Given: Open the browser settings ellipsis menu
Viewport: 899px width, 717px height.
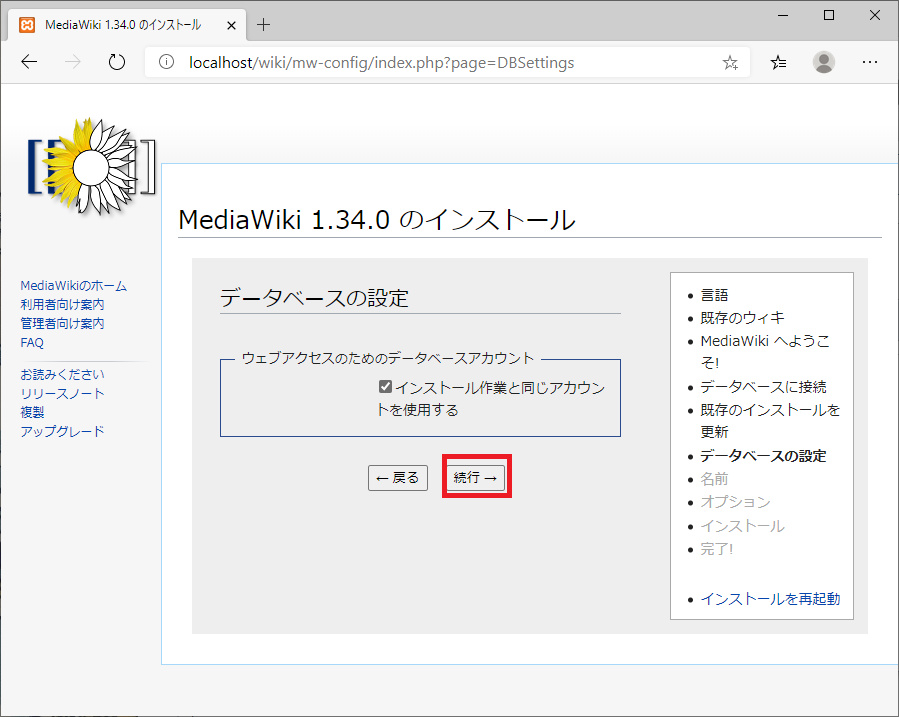Looking at the screenshot, I should point(870,62).
